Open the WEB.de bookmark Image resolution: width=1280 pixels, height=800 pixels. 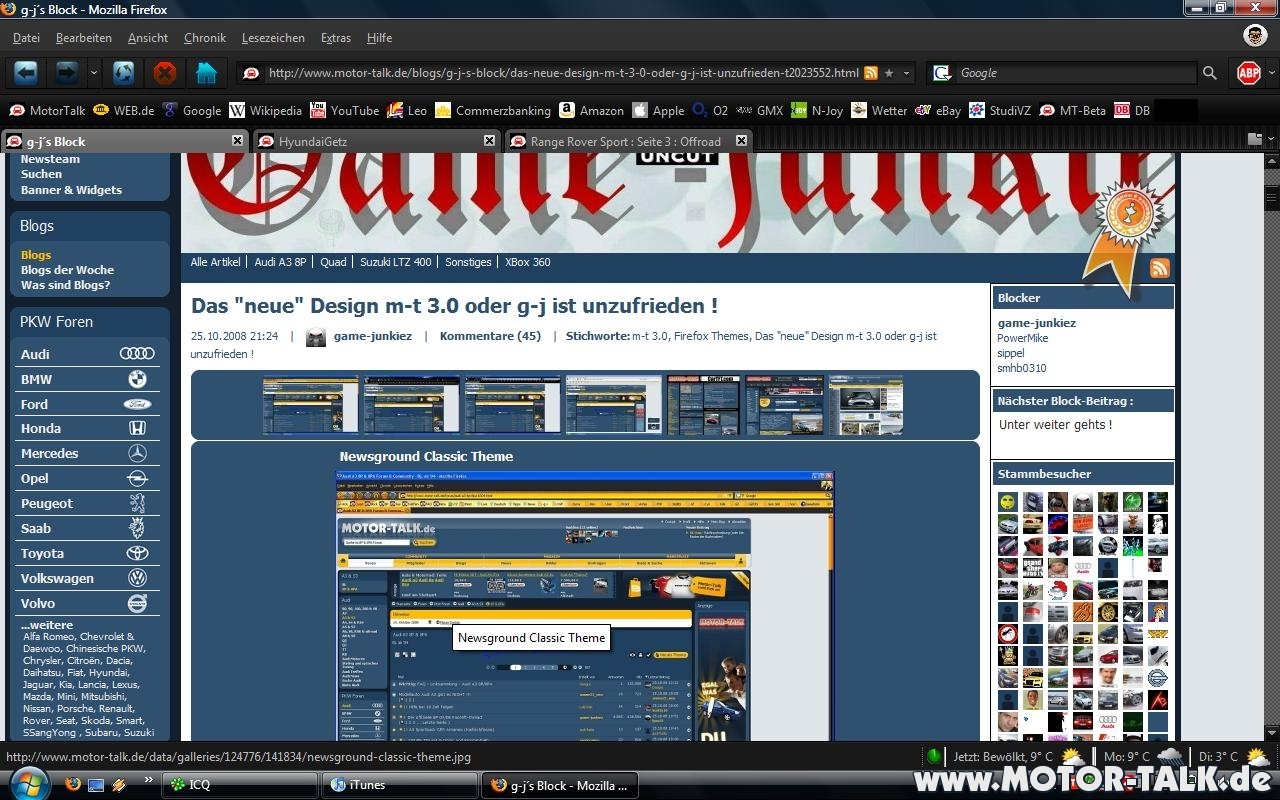click(x=124, y=111)
